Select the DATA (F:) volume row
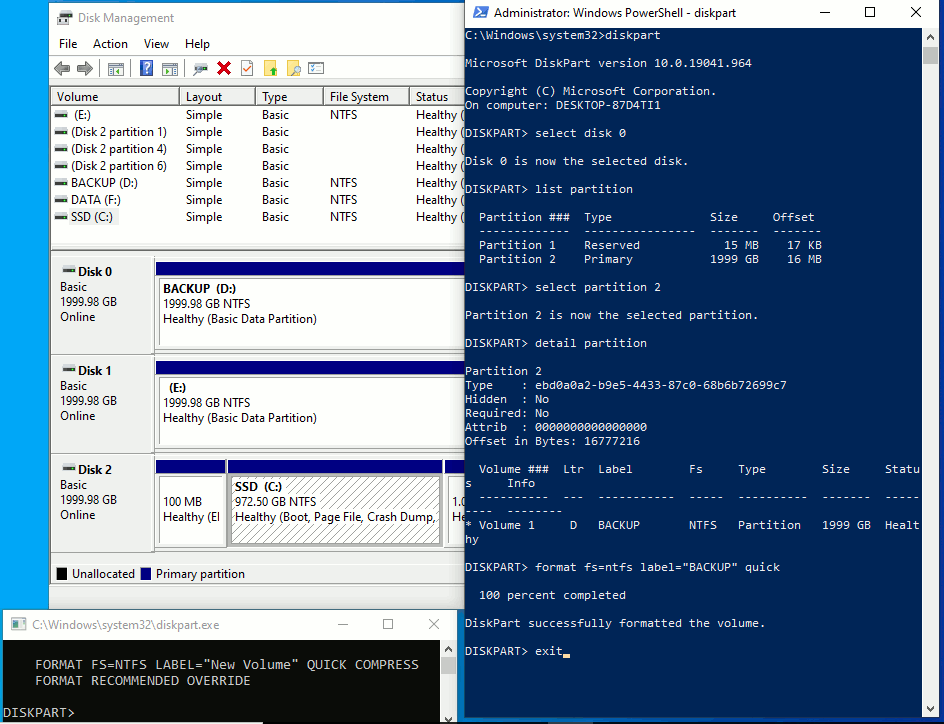 tap(258, 200)
